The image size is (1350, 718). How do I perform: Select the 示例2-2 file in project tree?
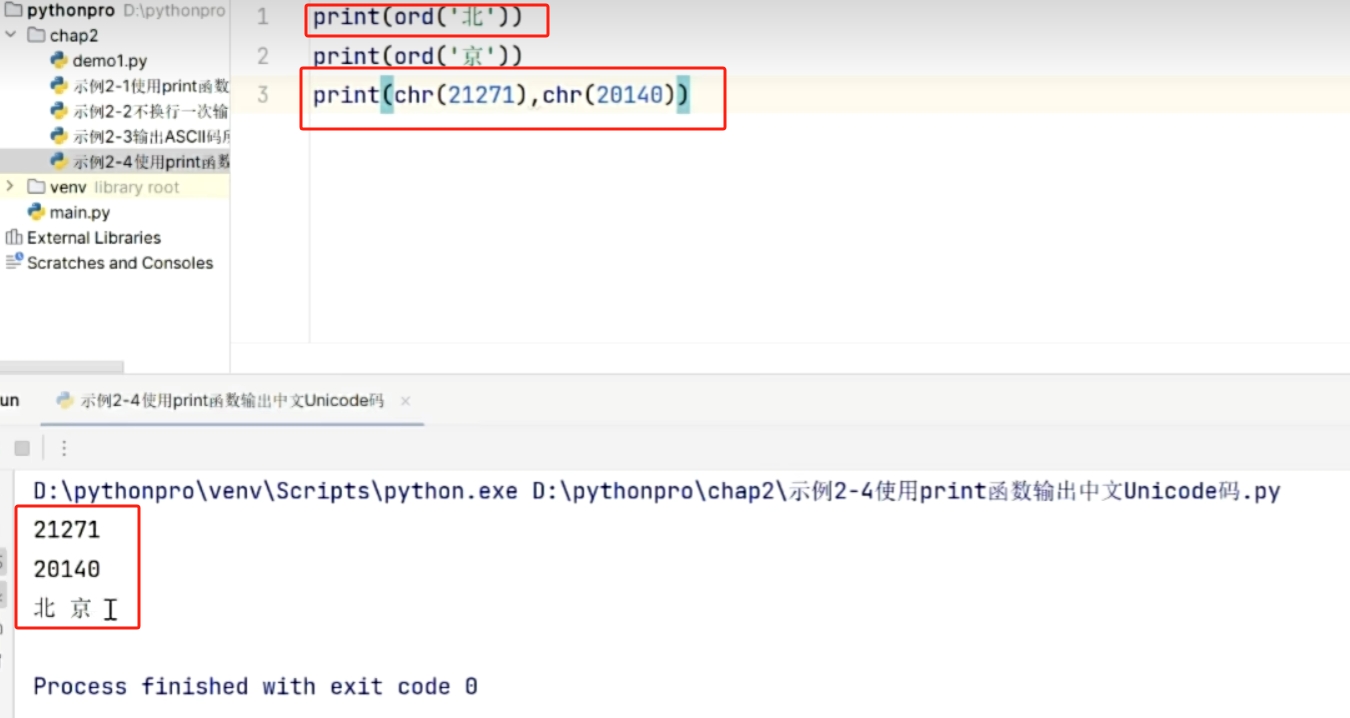click(150, 111)
